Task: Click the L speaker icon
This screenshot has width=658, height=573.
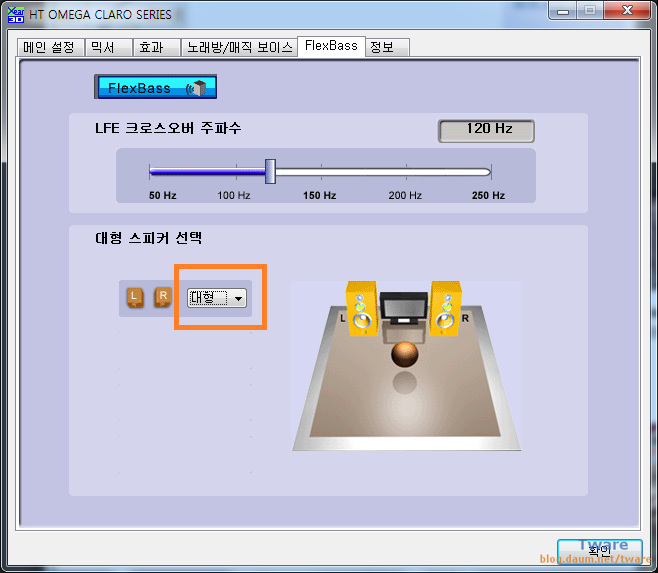Action: pyautogui.click(x=135, y=298)
